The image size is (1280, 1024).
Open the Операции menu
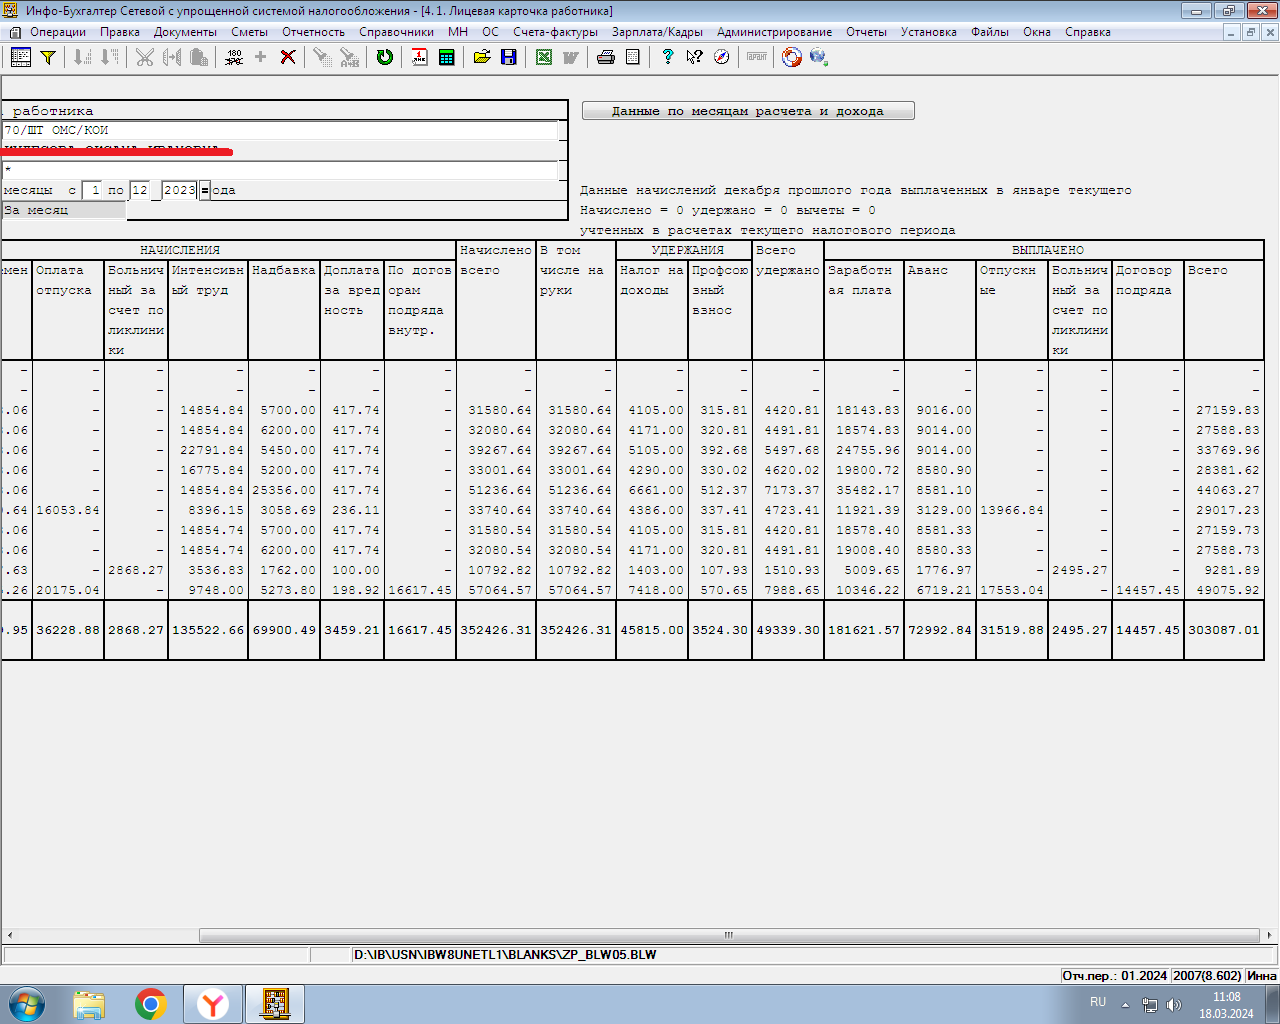(x=58, y=32)
